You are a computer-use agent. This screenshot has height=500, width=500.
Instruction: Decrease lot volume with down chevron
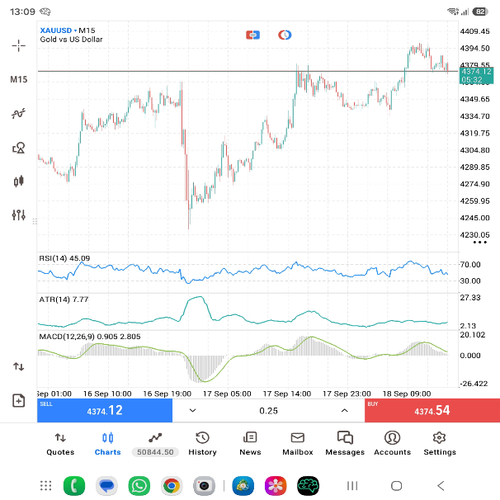click(x=193, y=410)
